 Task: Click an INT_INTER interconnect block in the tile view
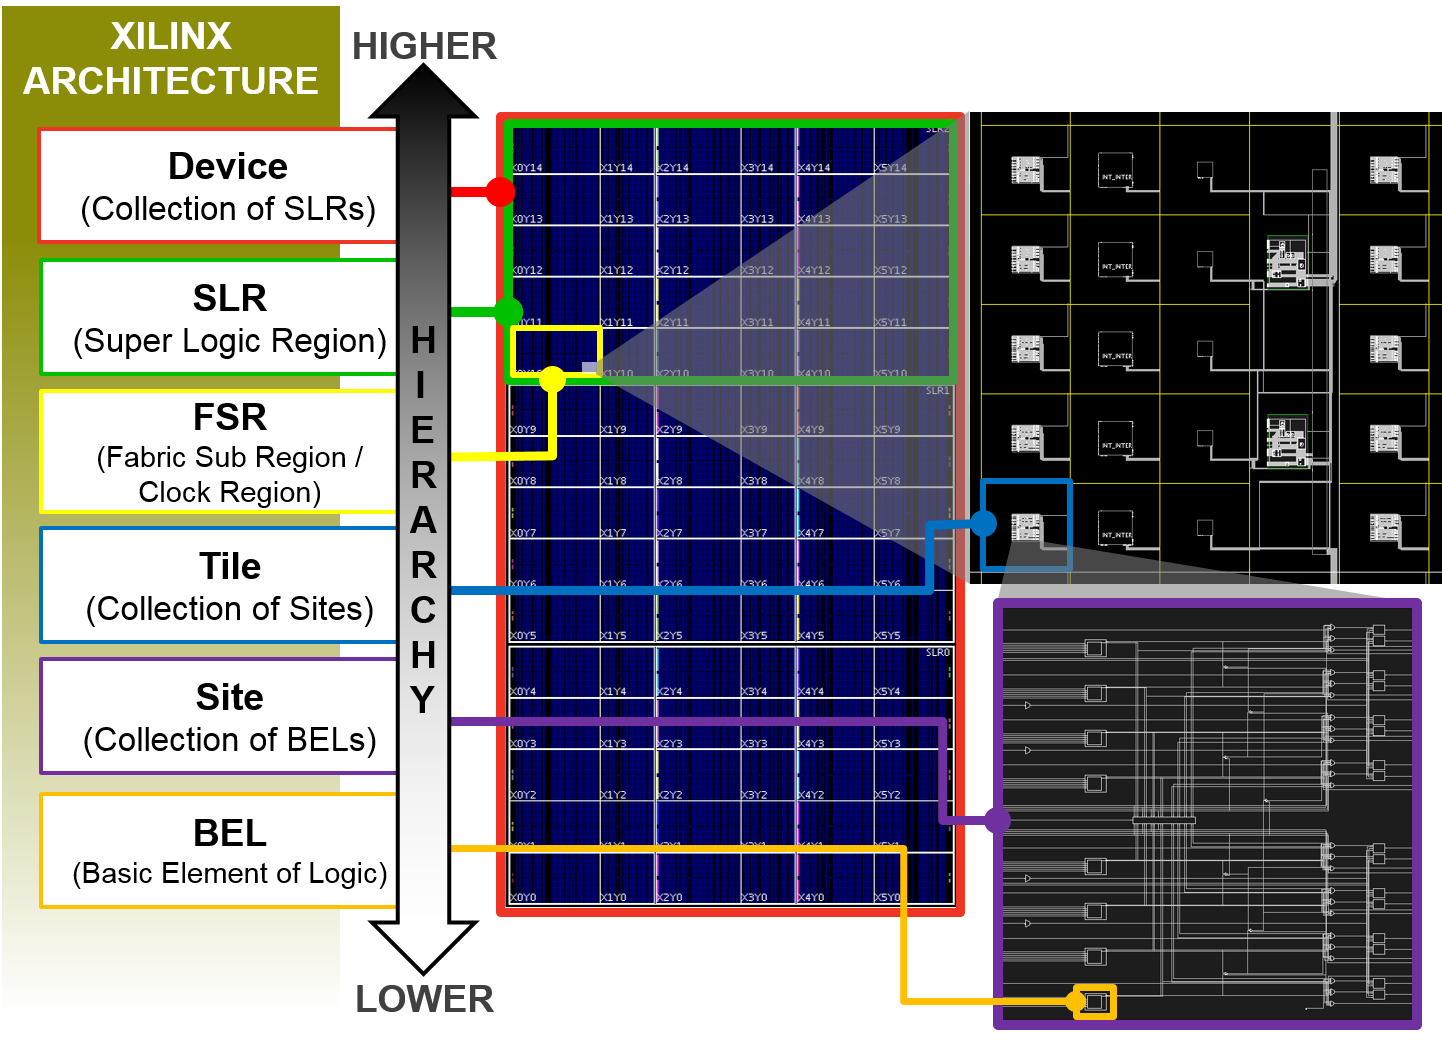tap(1117, 168)
